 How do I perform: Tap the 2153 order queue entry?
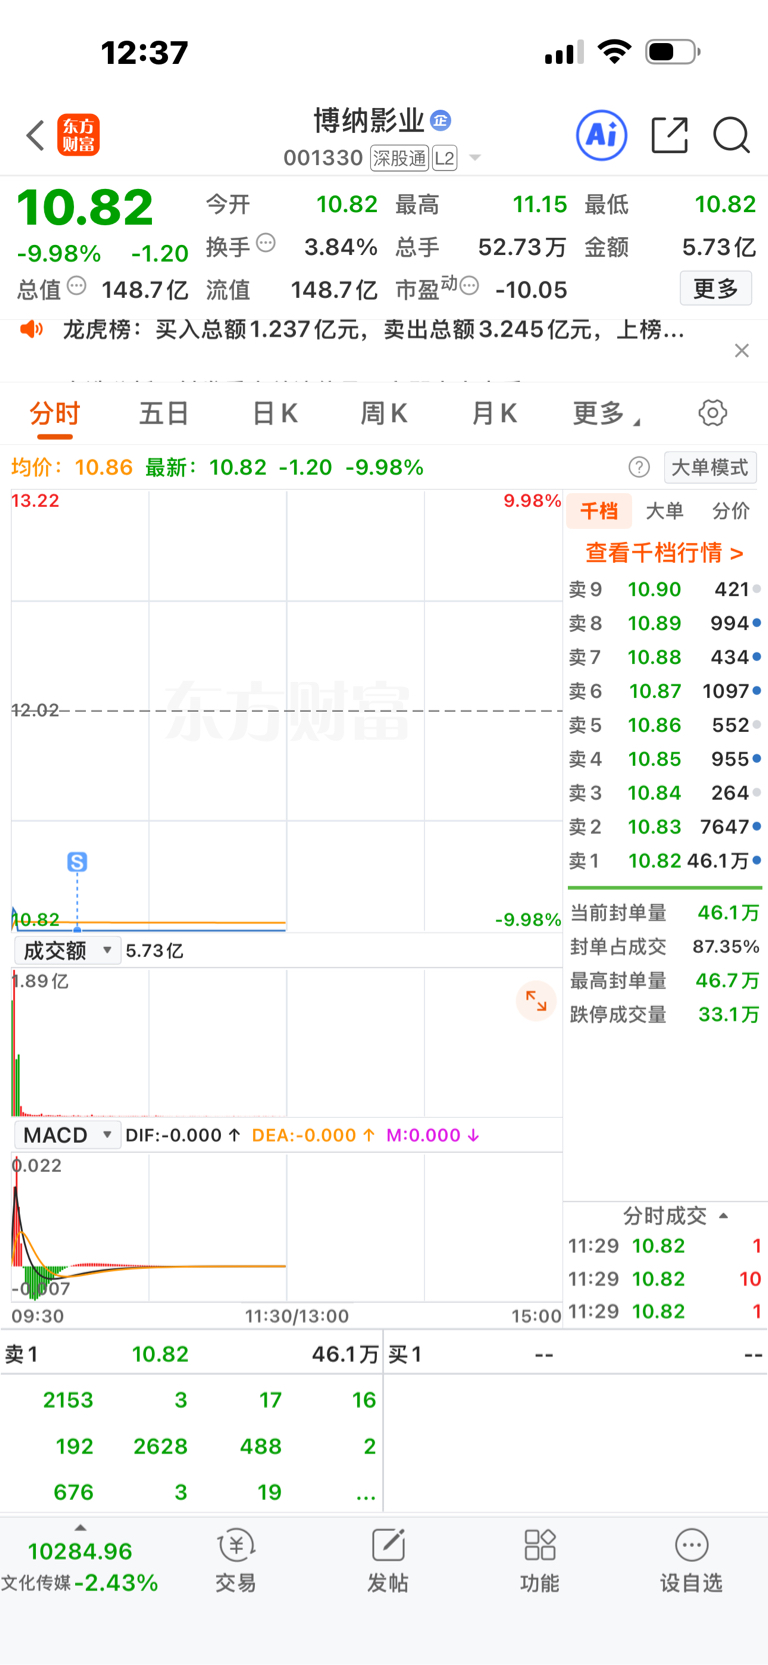point(68,1401)
